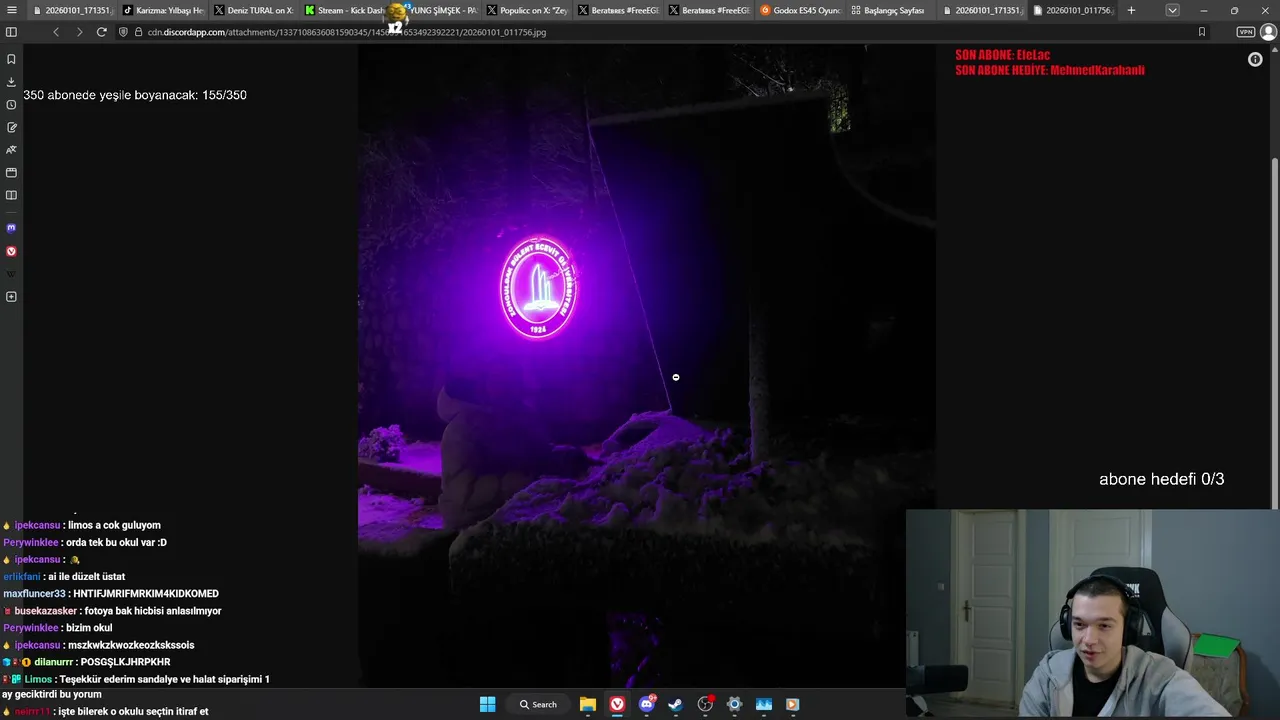
Task: Open the Vivaldi main menu button
Action: point(11,10)
